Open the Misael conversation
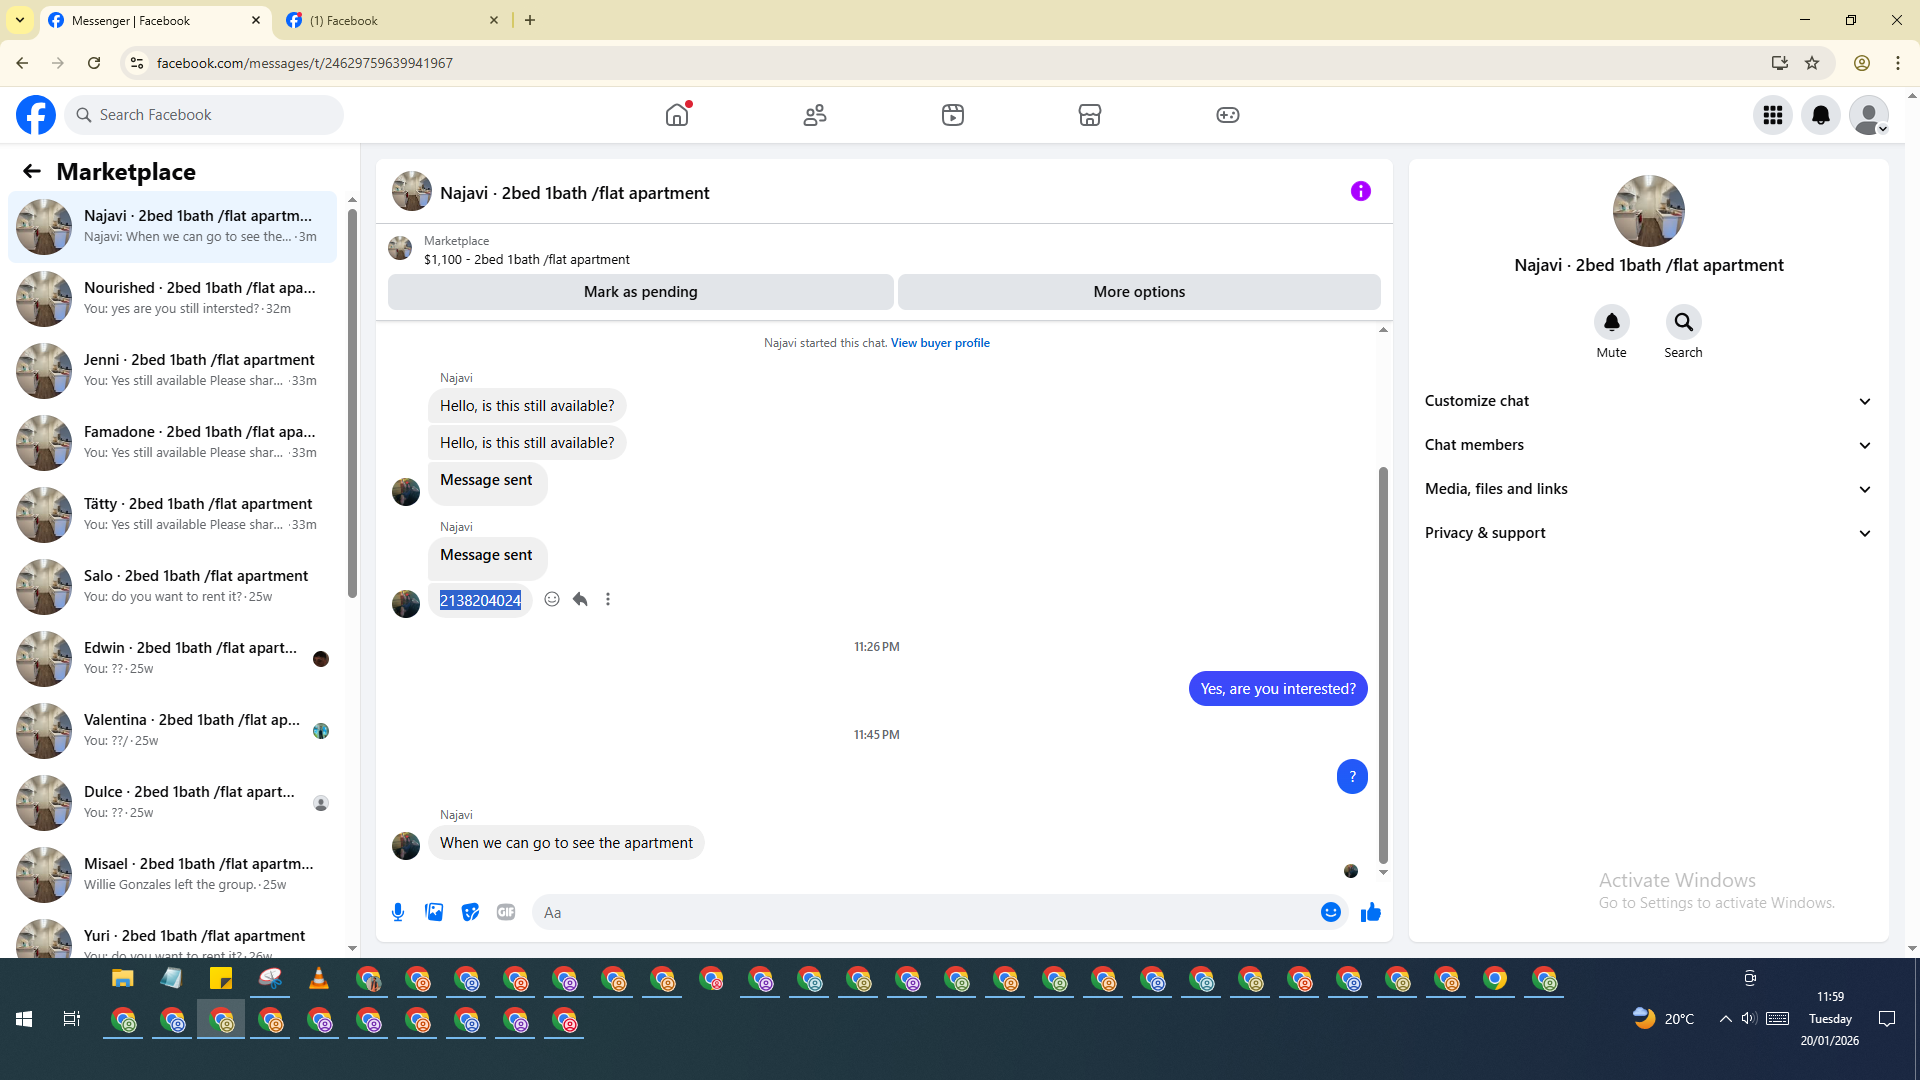Viewport: 1920px width, 1080px height. click(x=172, y=874)
